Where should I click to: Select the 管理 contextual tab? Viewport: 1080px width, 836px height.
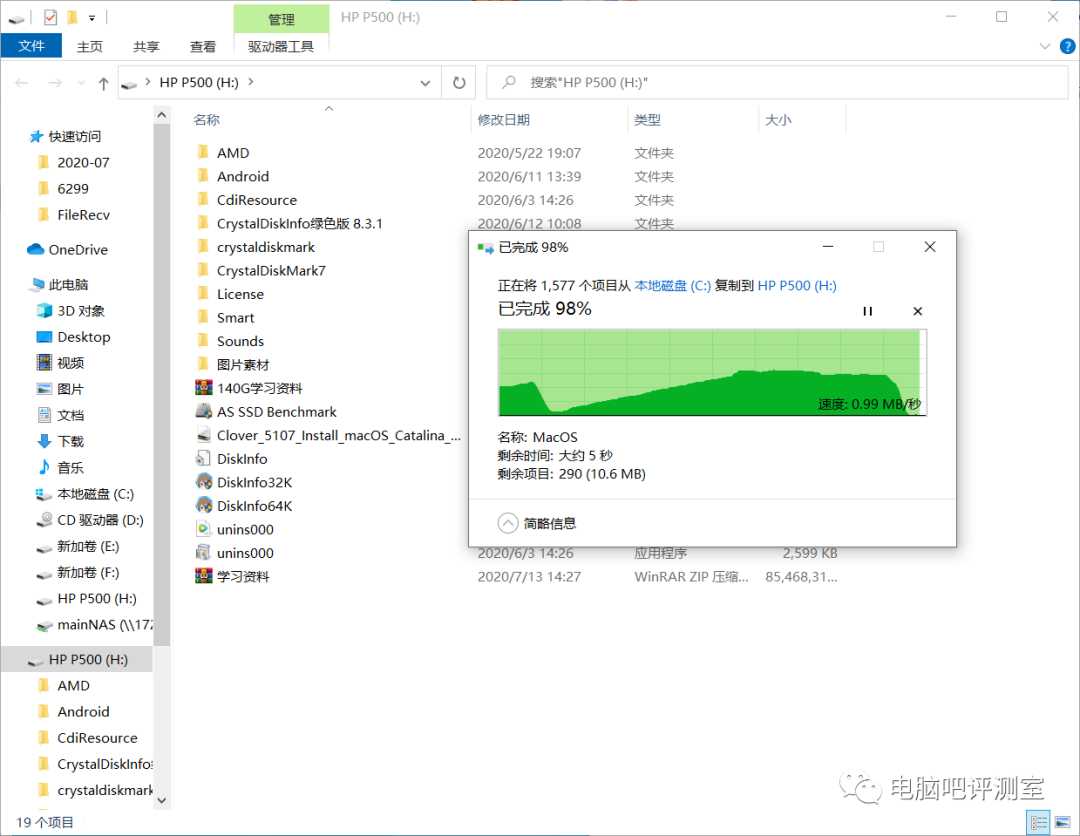281,19
